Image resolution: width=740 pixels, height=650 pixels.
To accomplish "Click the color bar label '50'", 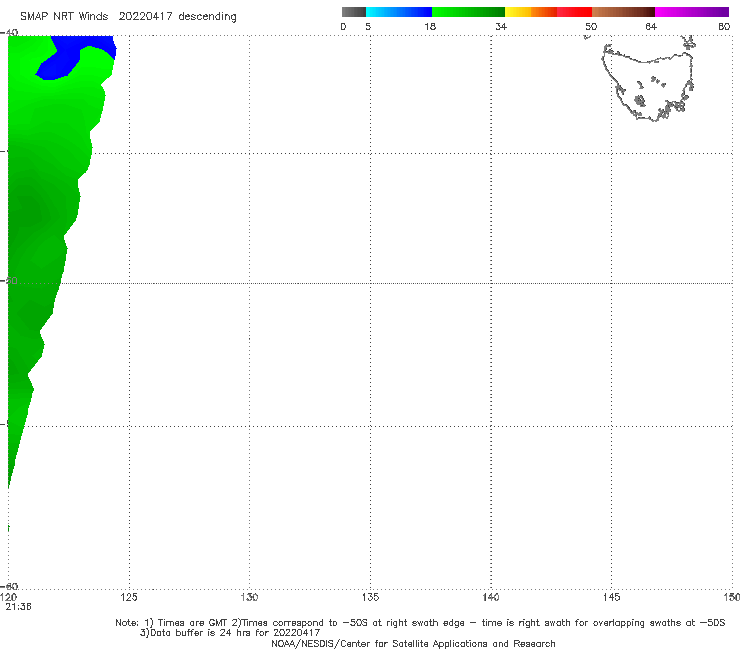I will [591, 26].
